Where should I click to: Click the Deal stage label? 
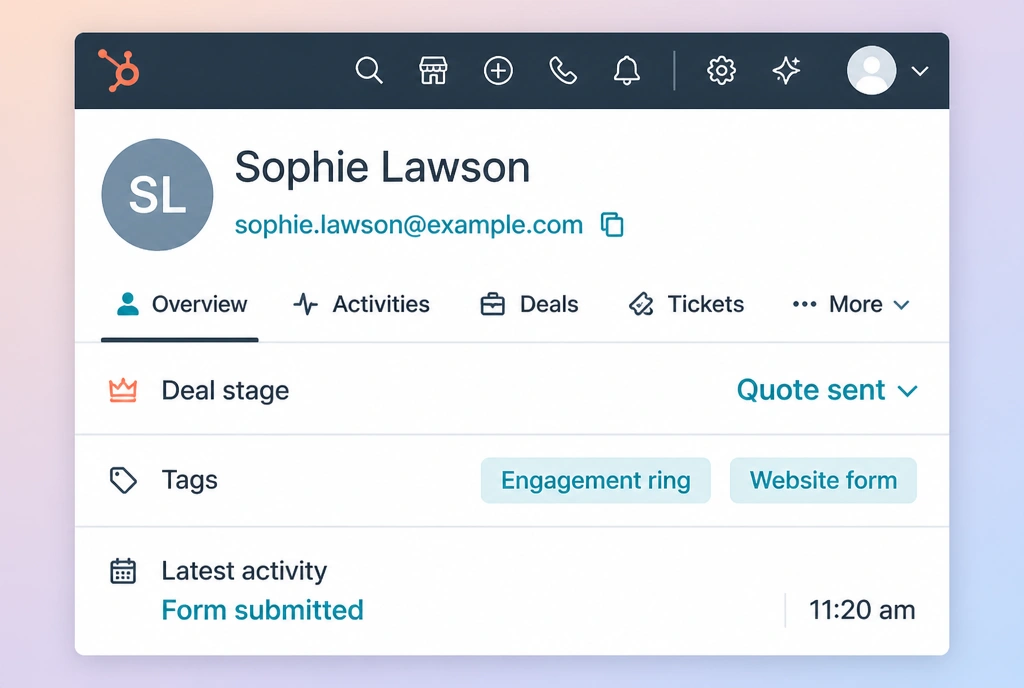click(x=225, y=391)
